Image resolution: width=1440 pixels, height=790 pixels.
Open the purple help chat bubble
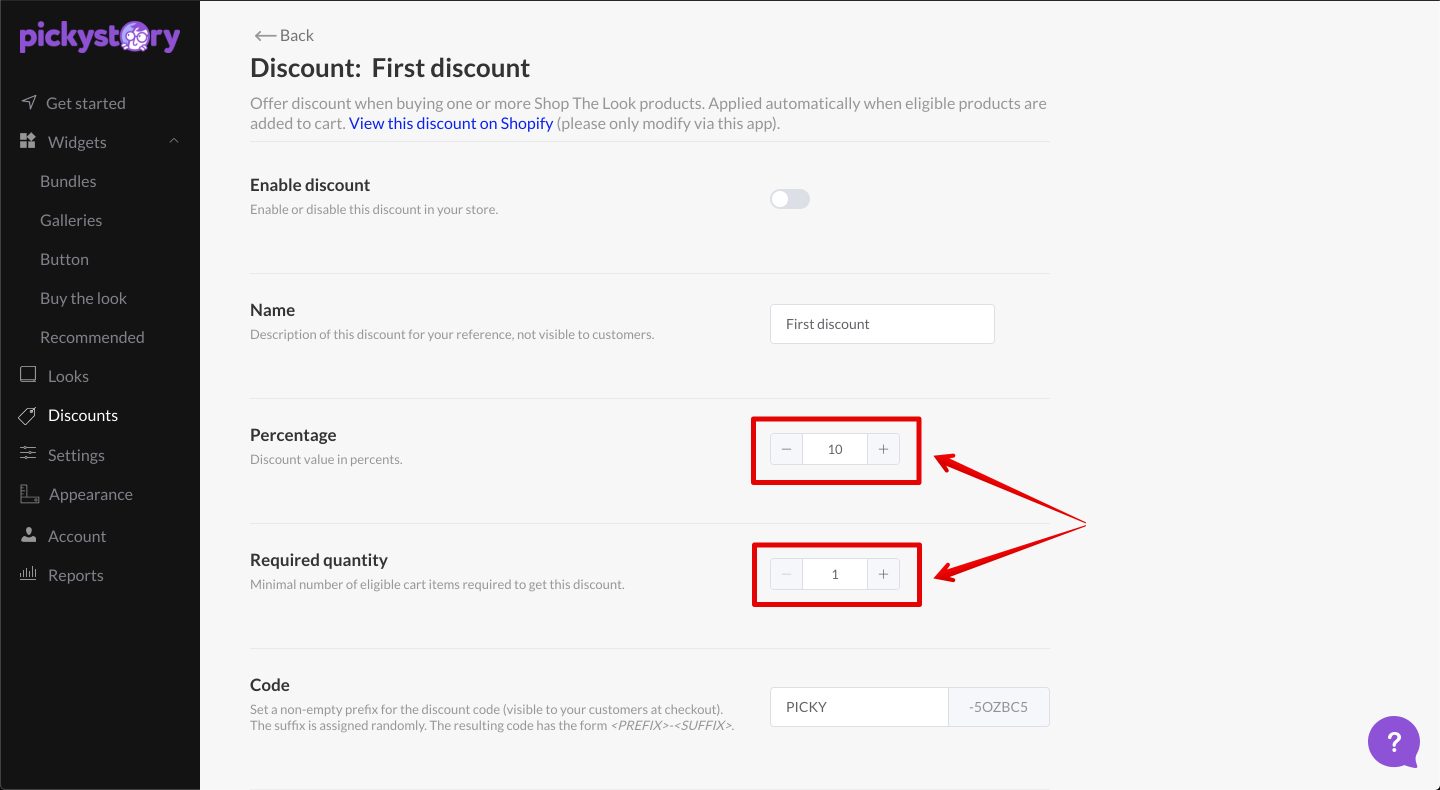click(1394, 742)
